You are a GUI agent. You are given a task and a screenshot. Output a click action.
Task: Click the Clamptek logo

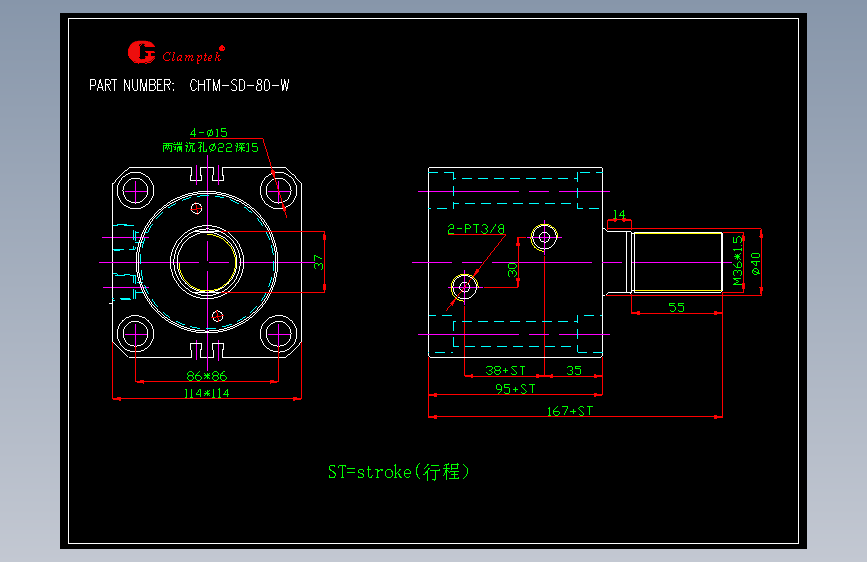176,53
